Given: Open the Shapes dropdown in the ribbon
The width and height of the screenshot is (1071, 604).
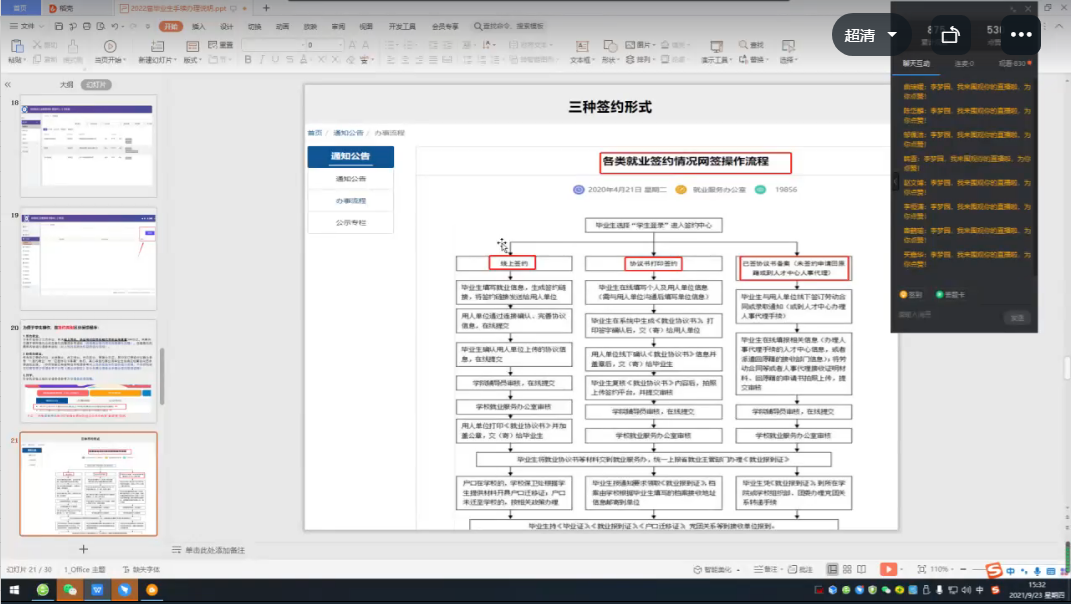Looking at the screenshot, I should pos(609,47).
